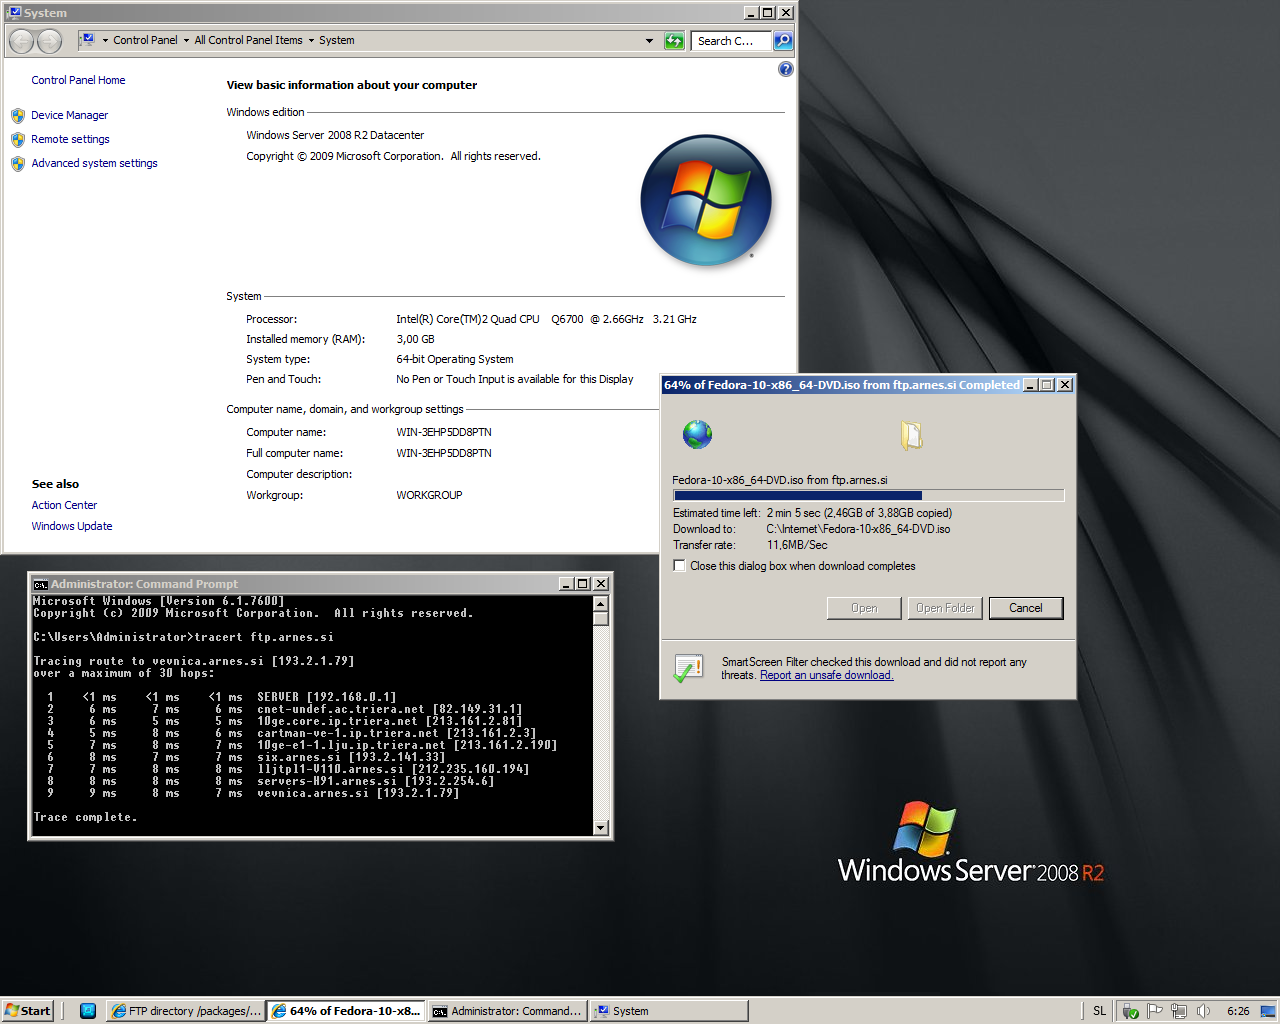
Task: Click 'Windows Server 2008 R2 Datacenter' text
Action: [335, 136]
